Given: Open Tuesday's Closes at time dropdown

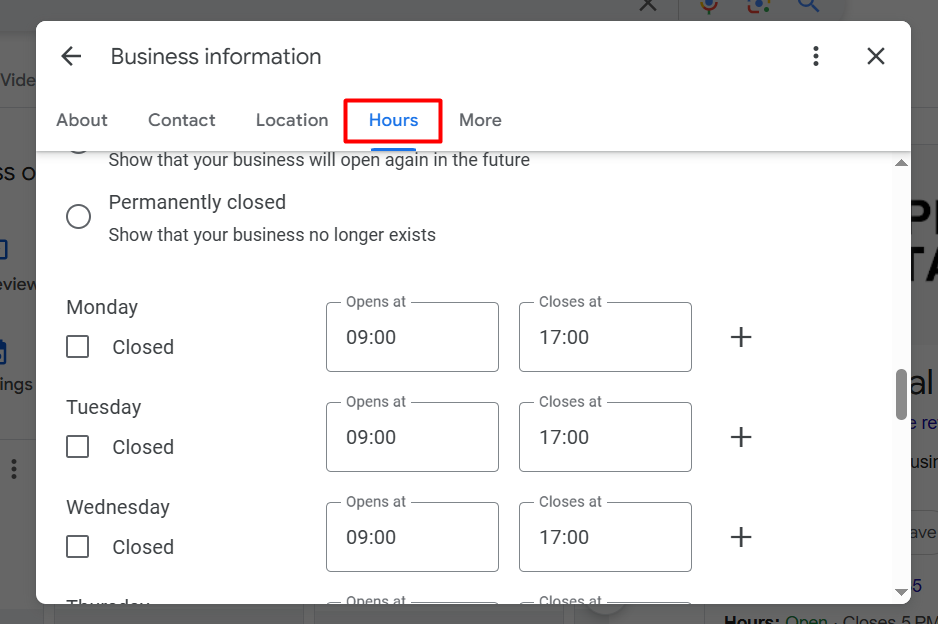Looking at the screenshot, I should pyautogui.click(x=605, y=437).
